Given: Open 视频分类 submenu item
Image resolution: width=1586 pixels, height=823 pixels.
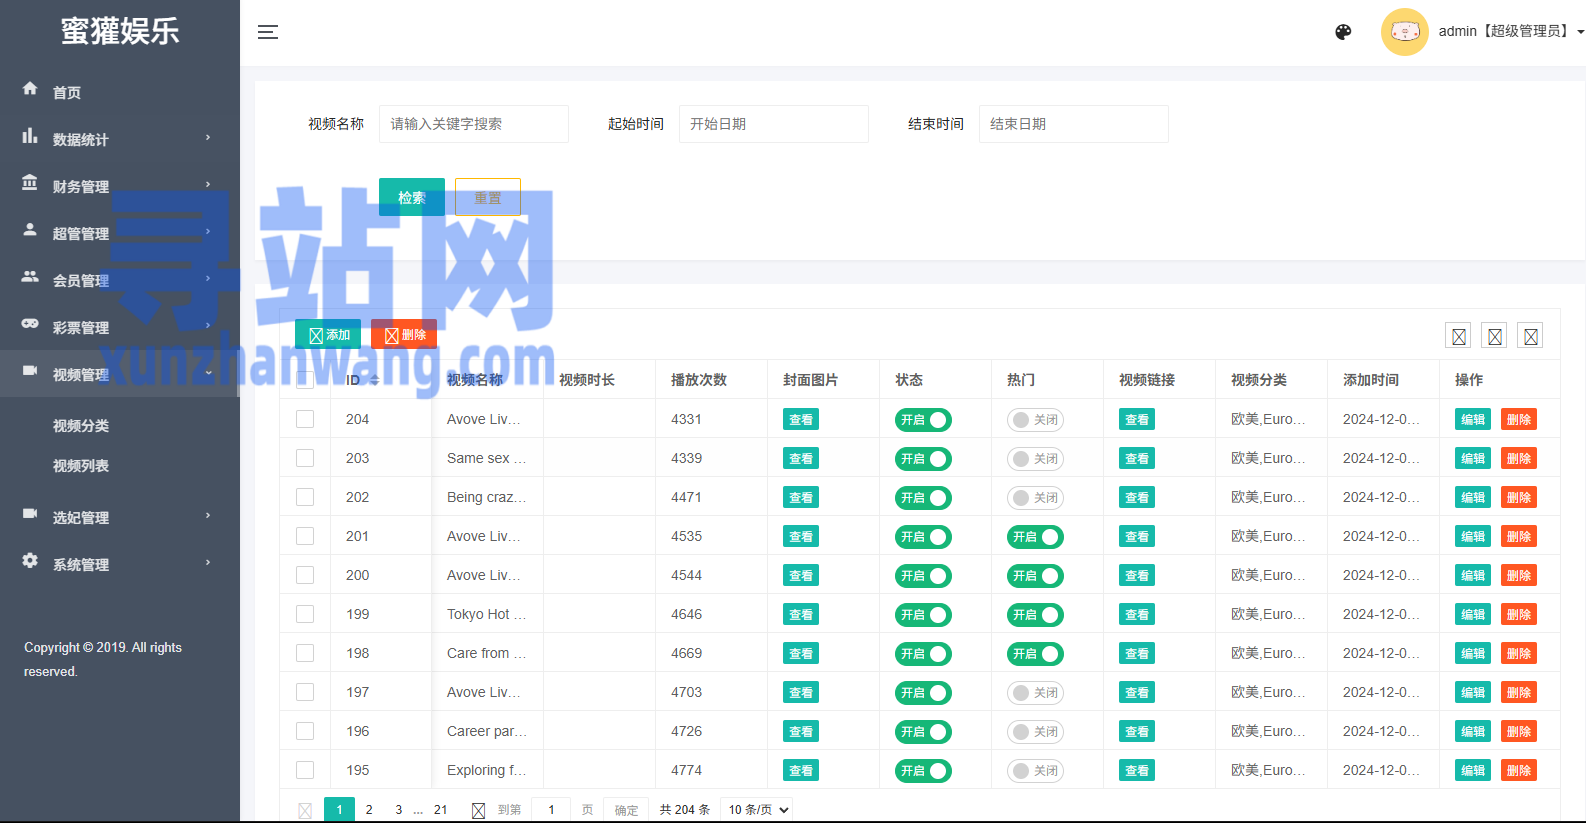Looking at the screenshot, I should click(x=81, y=426).
